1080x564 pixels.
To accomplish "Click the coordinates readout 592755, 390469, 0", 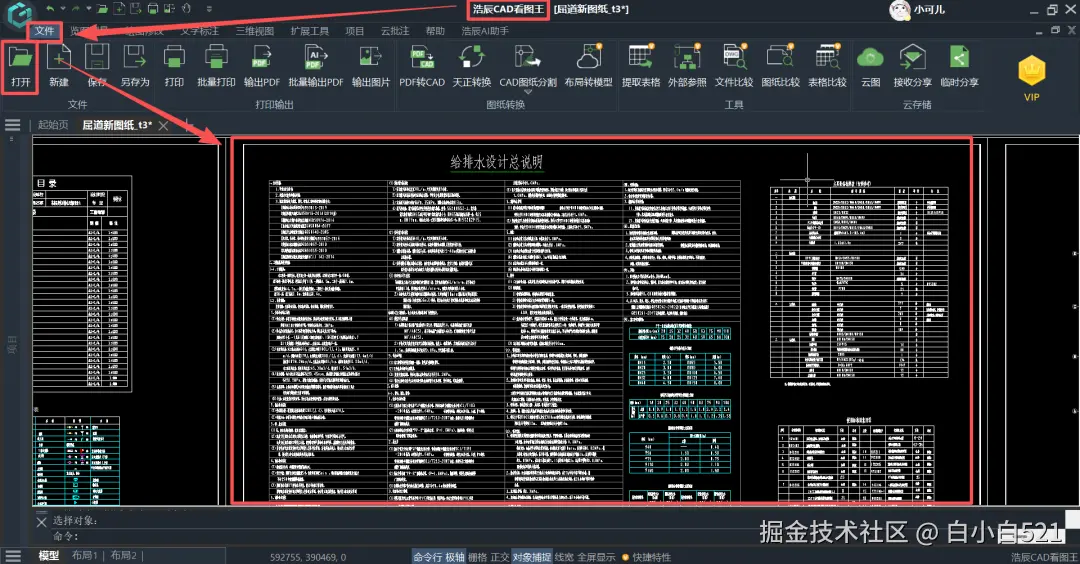I will [x=308, y=557].
